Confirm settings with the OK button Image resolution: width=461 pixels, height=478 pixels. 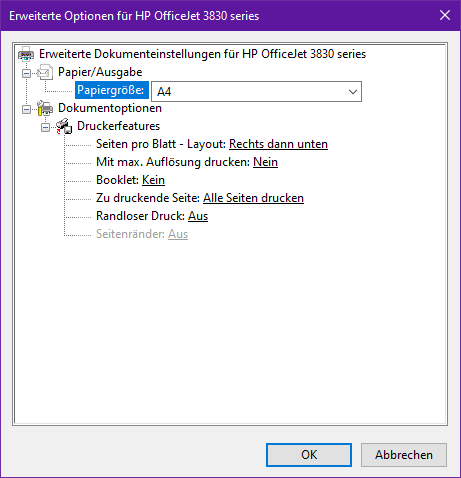pos(309,455)
